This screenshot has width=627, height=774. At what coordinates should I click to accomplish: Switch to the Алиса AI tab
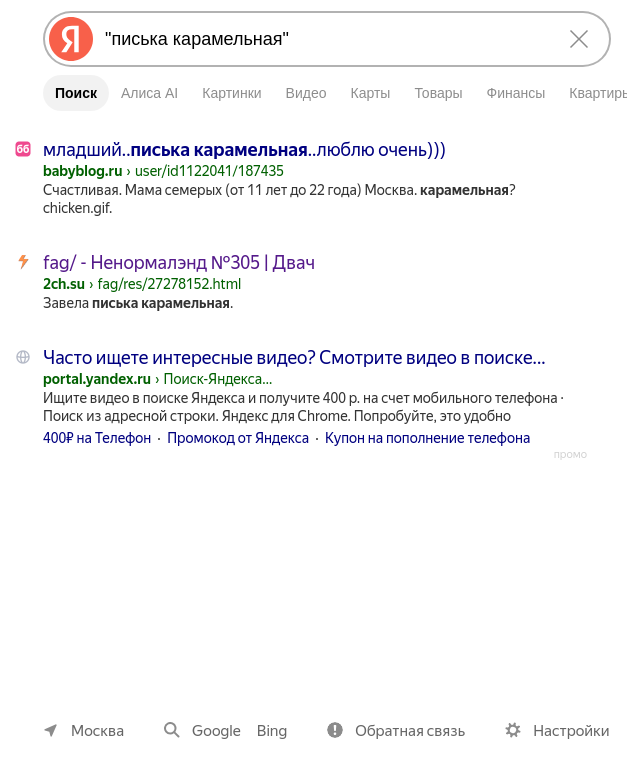coord(149,93)
